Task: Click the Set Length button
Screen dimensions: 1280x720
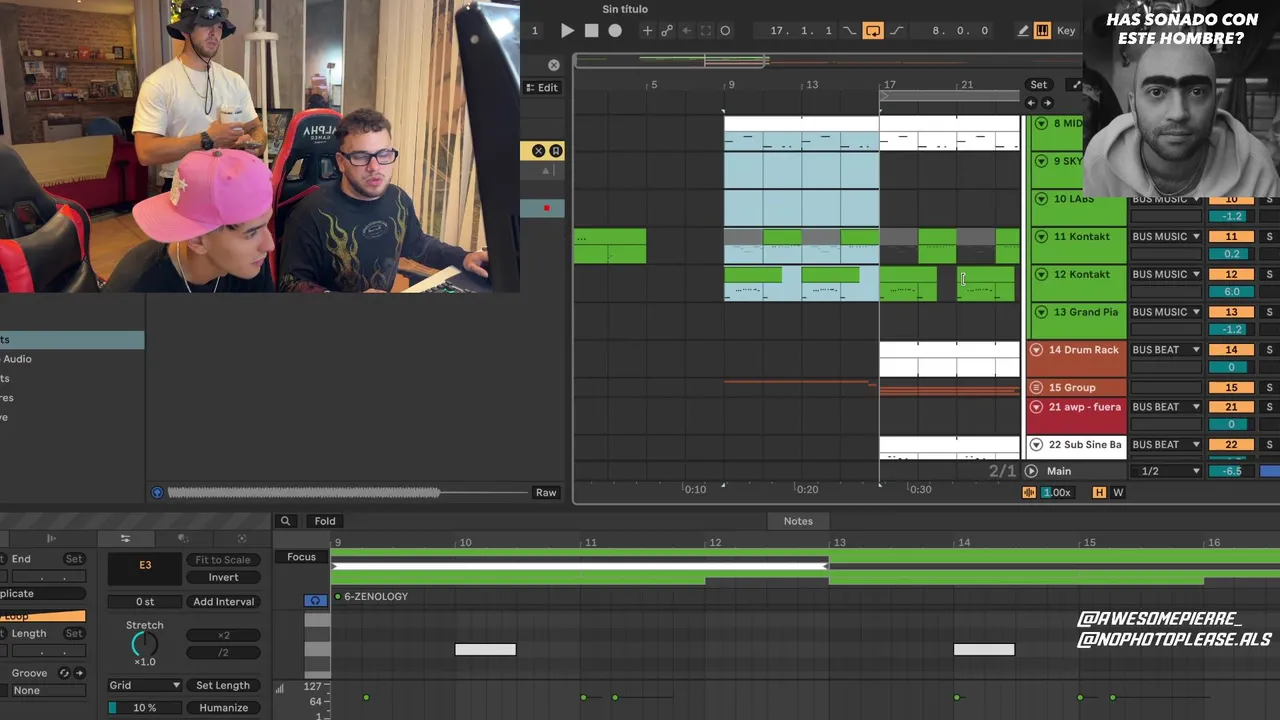Action: click(223, 685)
